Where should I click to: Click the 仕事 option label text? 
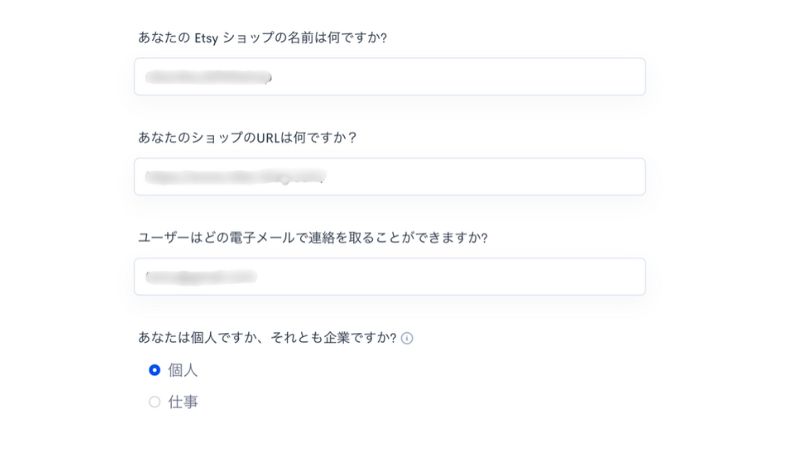pyautogui.click(x=183, y=402)
